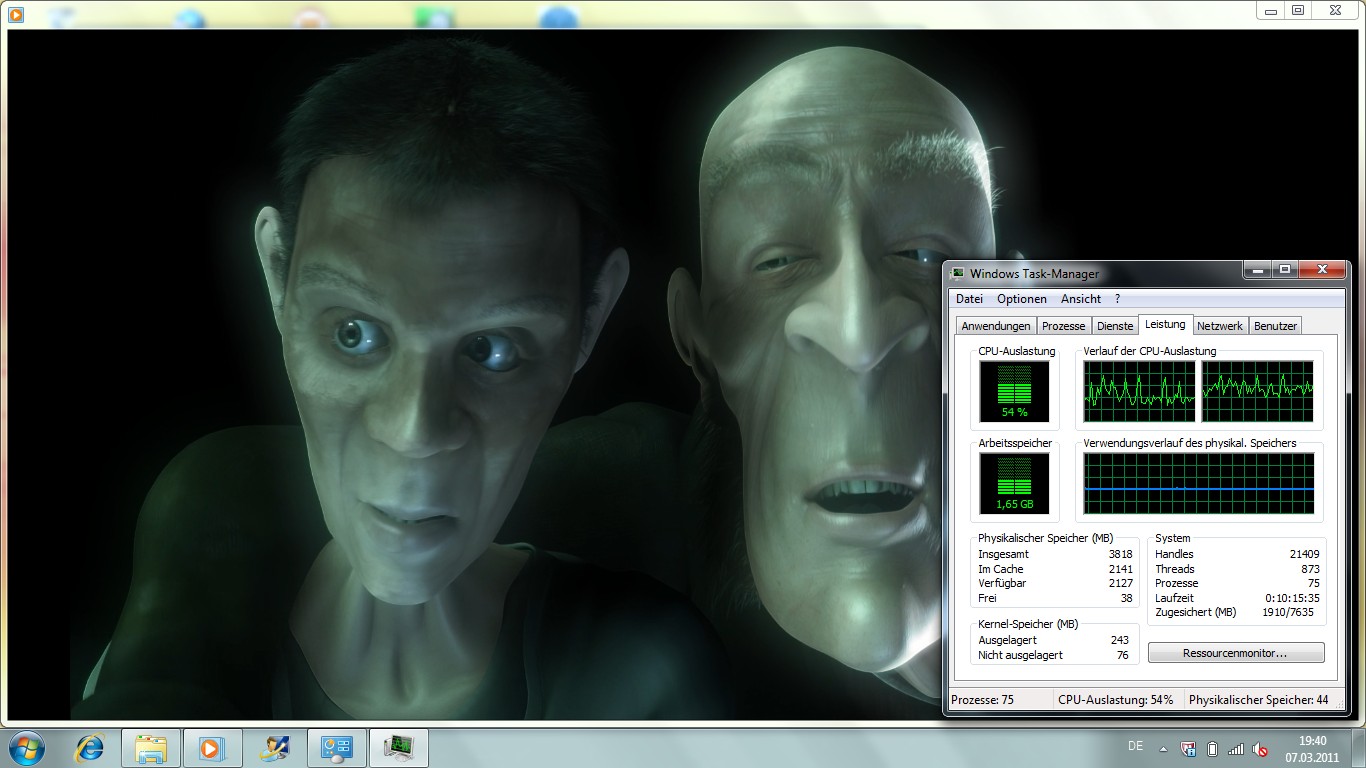Click the uptime value '0:10:15:35'

pos(1292,598)
